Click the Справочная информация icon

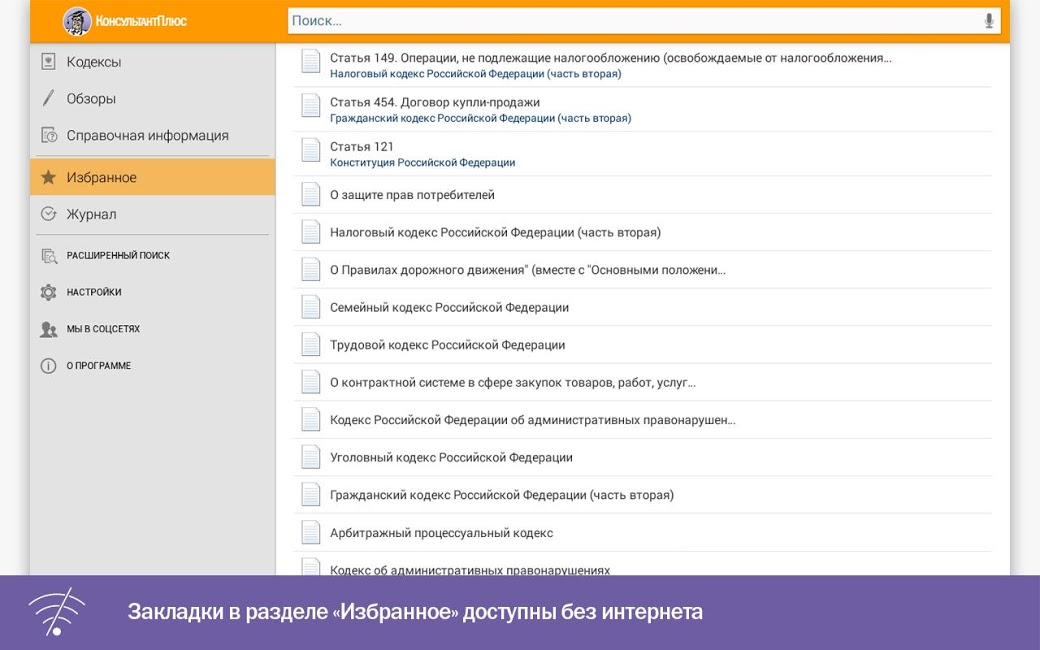coord(48,135)
